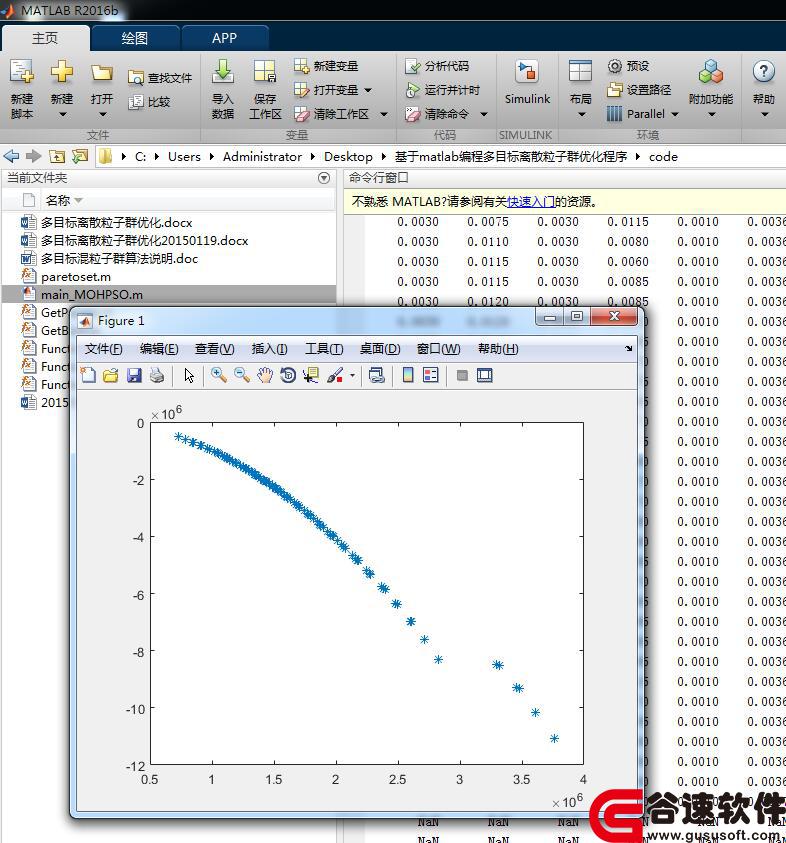
Task: Expand the Brush color dropdown arrow in Figure 1
Action: tap(352, 375)
